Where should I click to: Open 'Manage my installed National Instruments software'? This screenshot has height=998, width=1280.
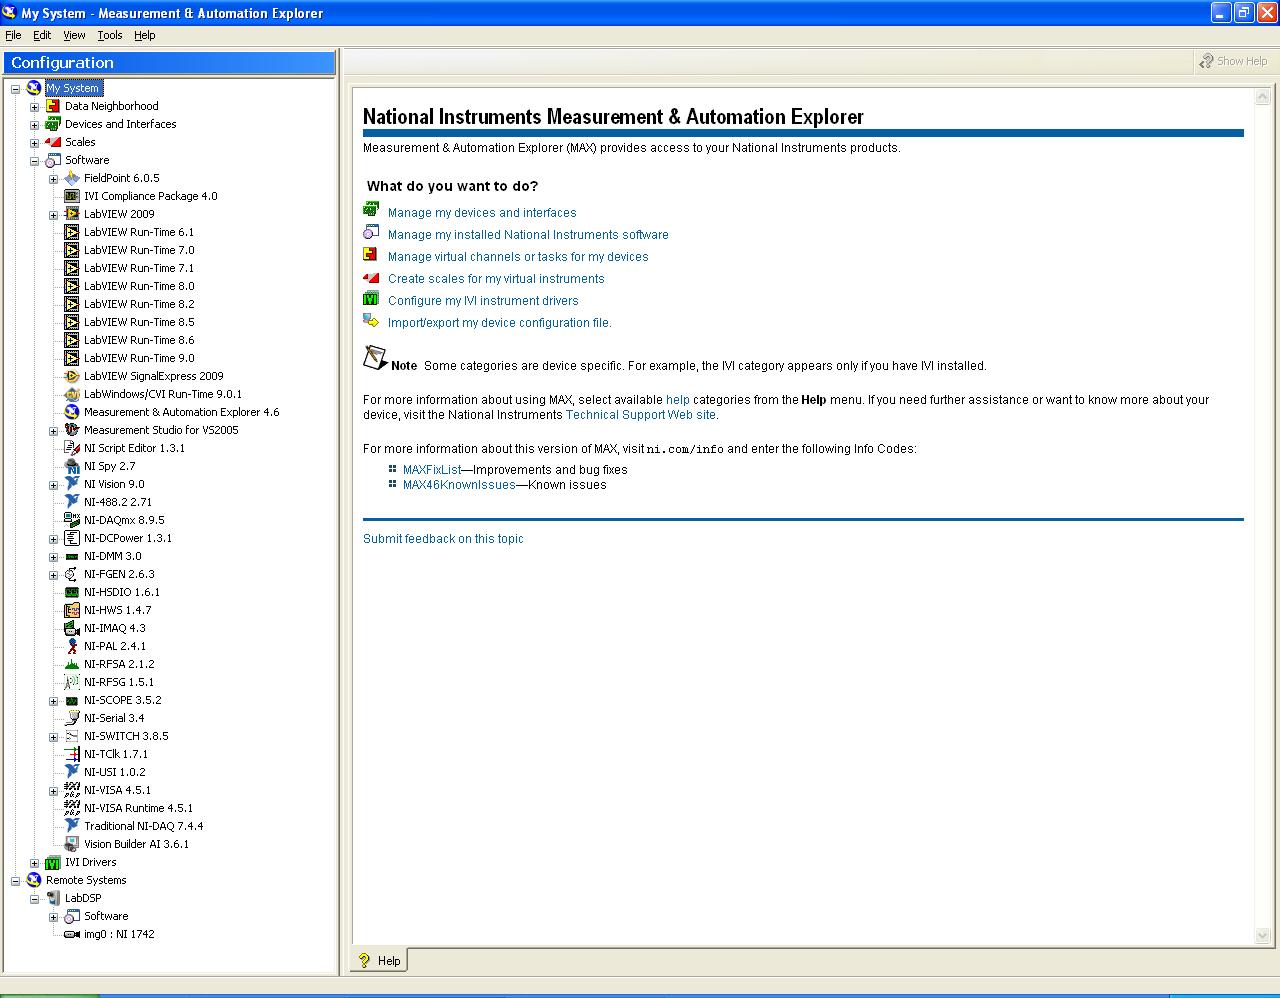(528, 235)
